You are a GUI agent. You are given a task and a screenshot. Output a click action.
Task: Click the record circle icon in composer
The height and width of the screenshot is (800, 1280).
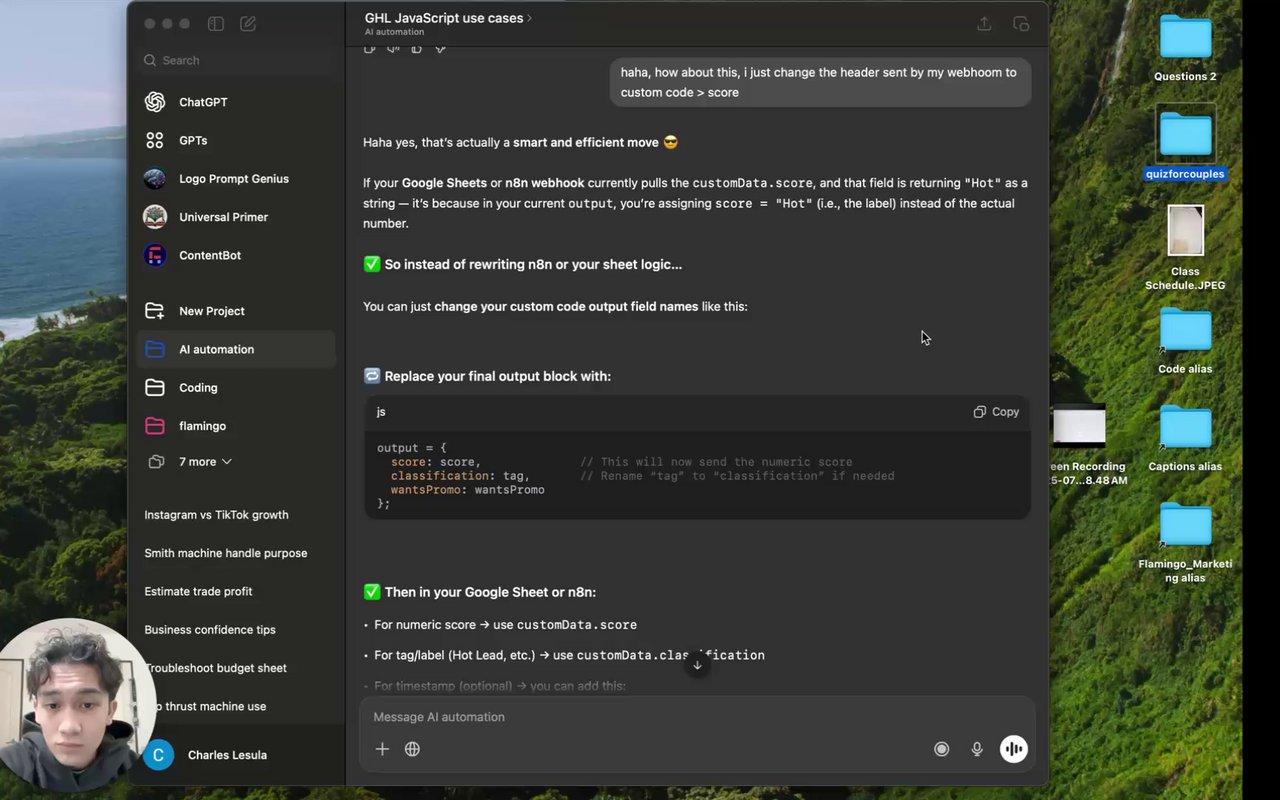pos(941,749)
